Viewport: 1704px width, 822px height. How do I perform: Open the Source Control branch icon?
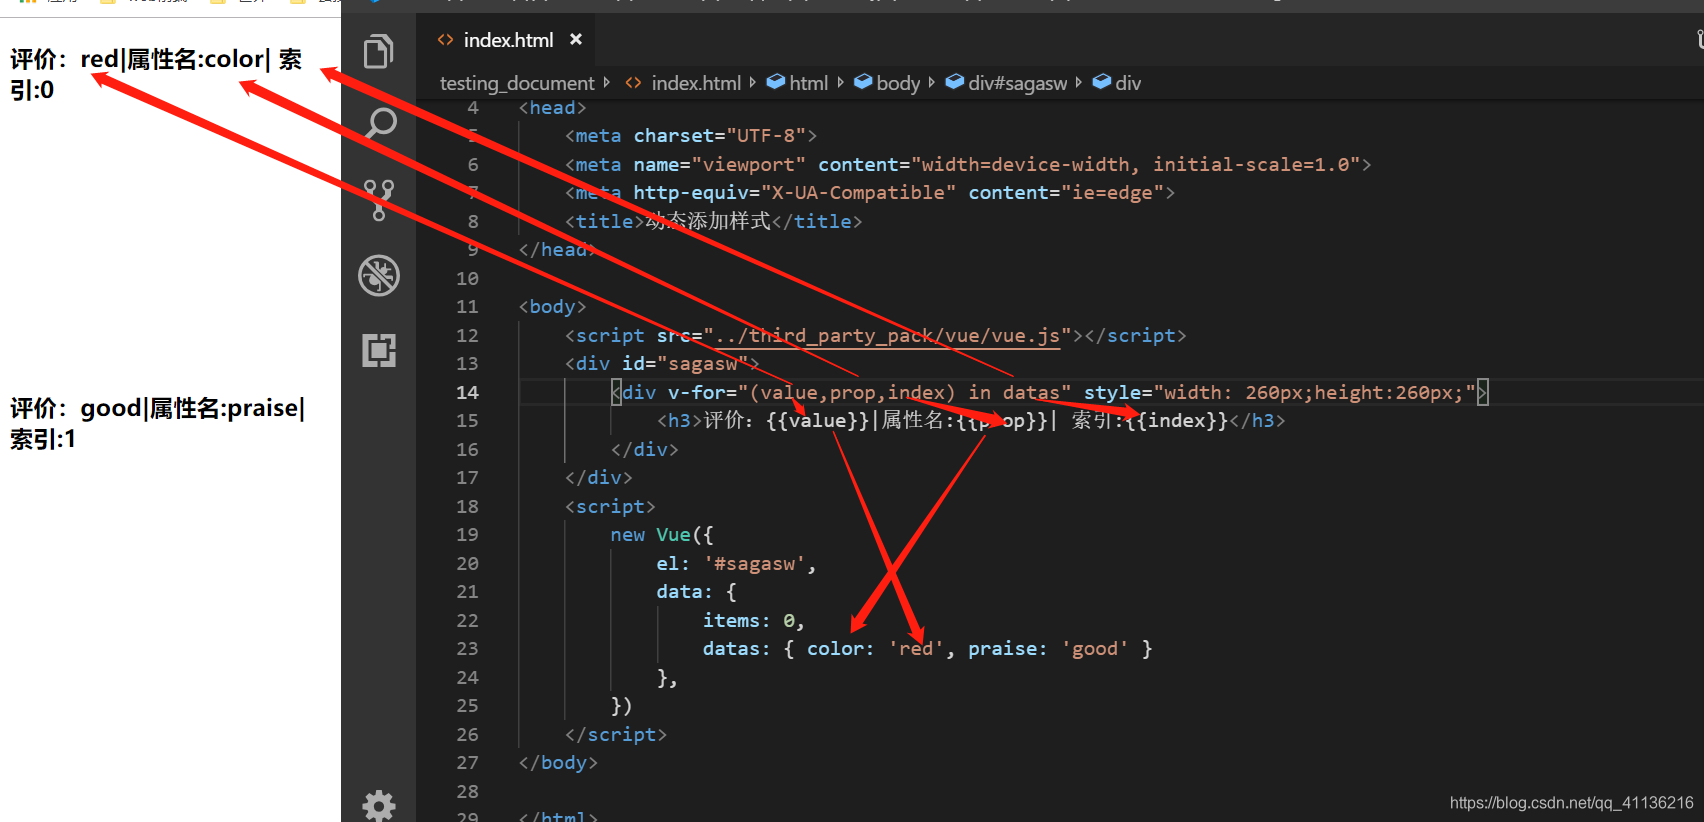click(379, 200)
